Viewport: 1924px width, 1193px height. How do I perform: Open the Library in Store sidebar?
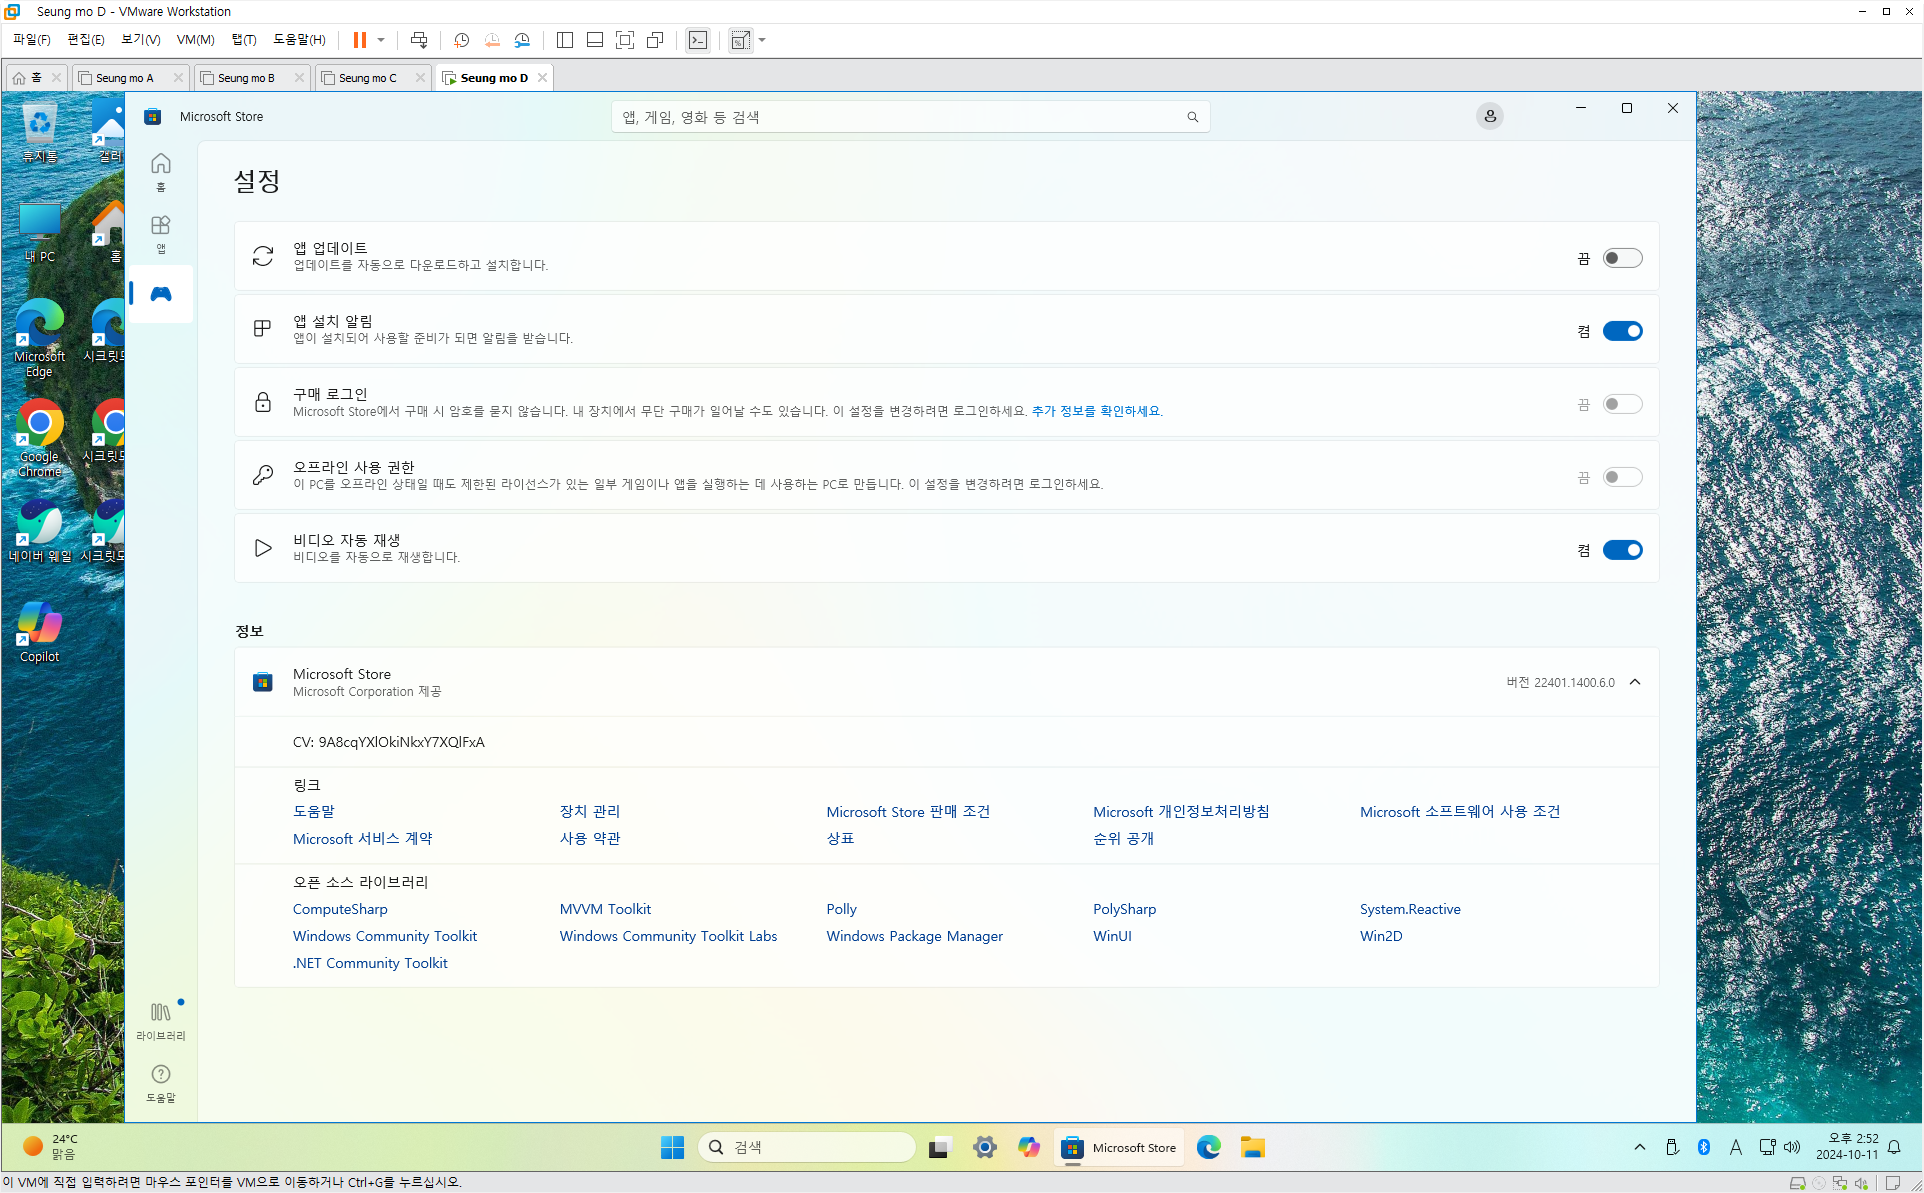pos(160,1021)
